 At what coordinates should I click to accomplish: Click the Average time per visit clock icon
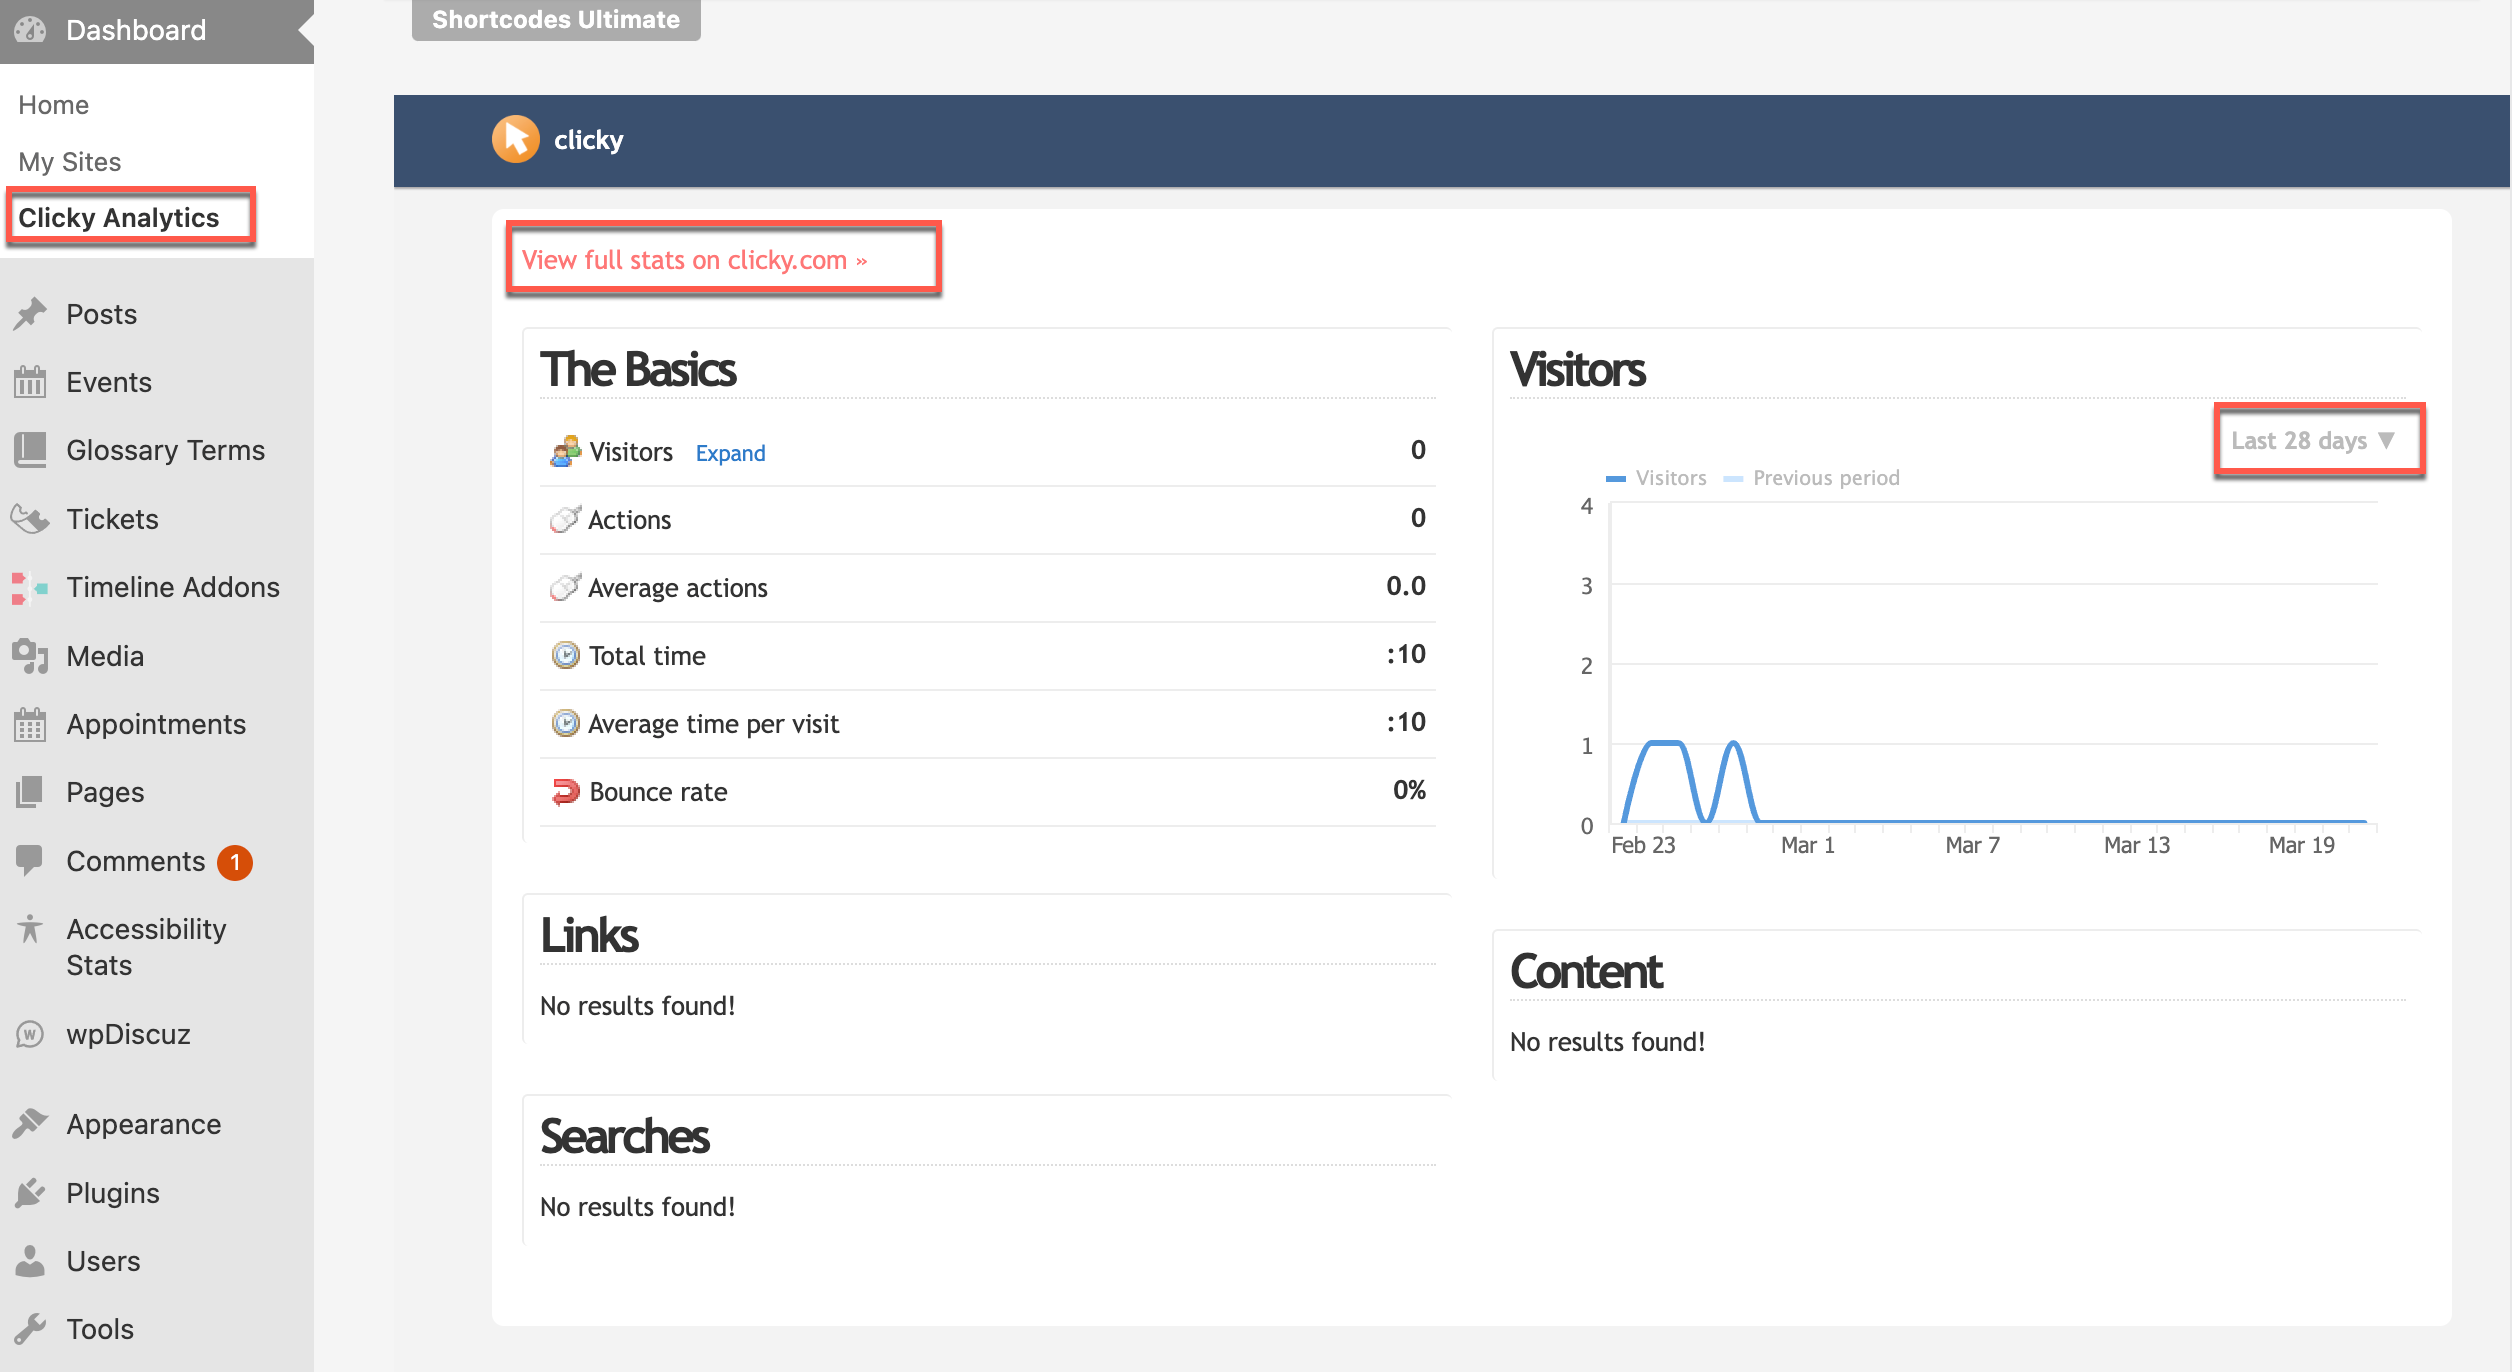click(x=565, y=723)
